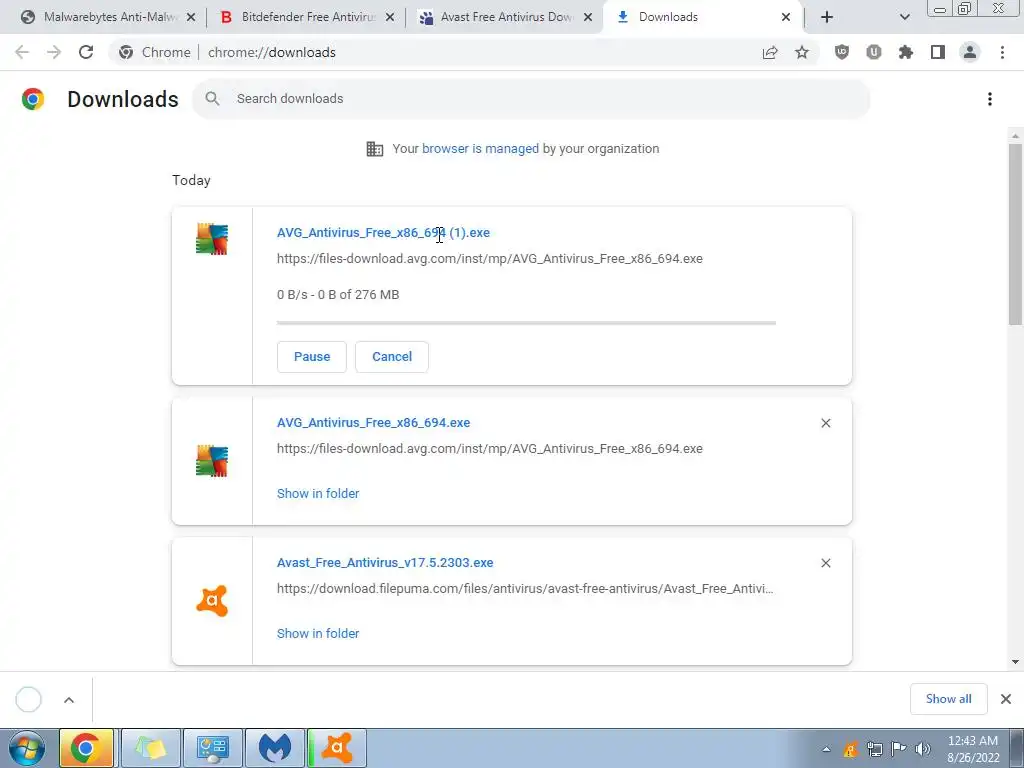Click the circular download progress icon in shelf

(29, 699)
